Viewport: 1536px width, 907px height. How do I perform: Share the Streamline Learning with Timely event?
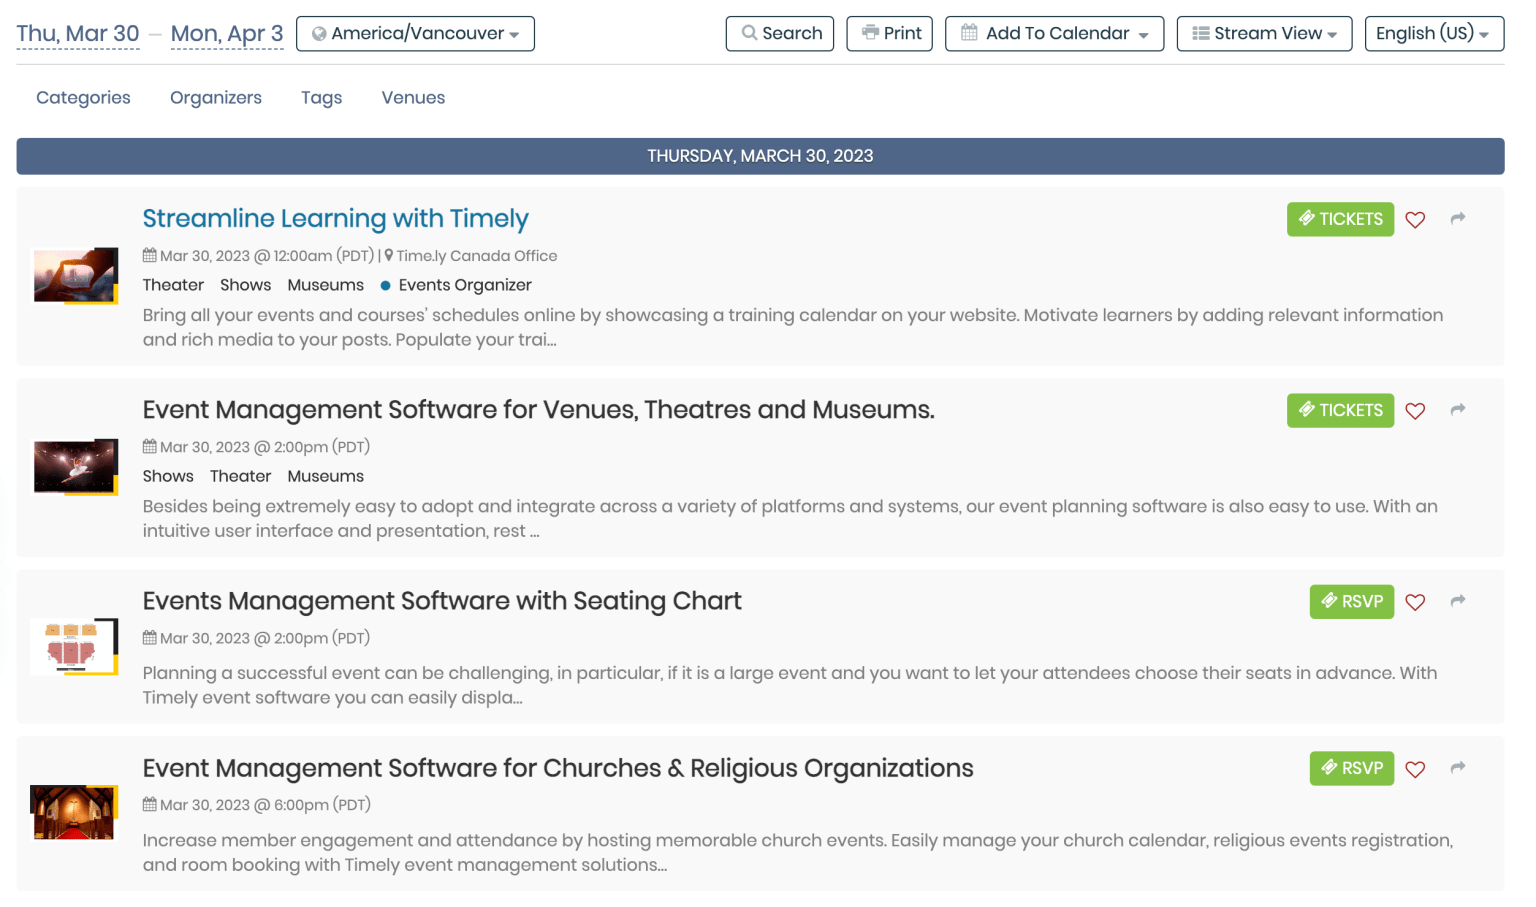tap(1458, 219)
